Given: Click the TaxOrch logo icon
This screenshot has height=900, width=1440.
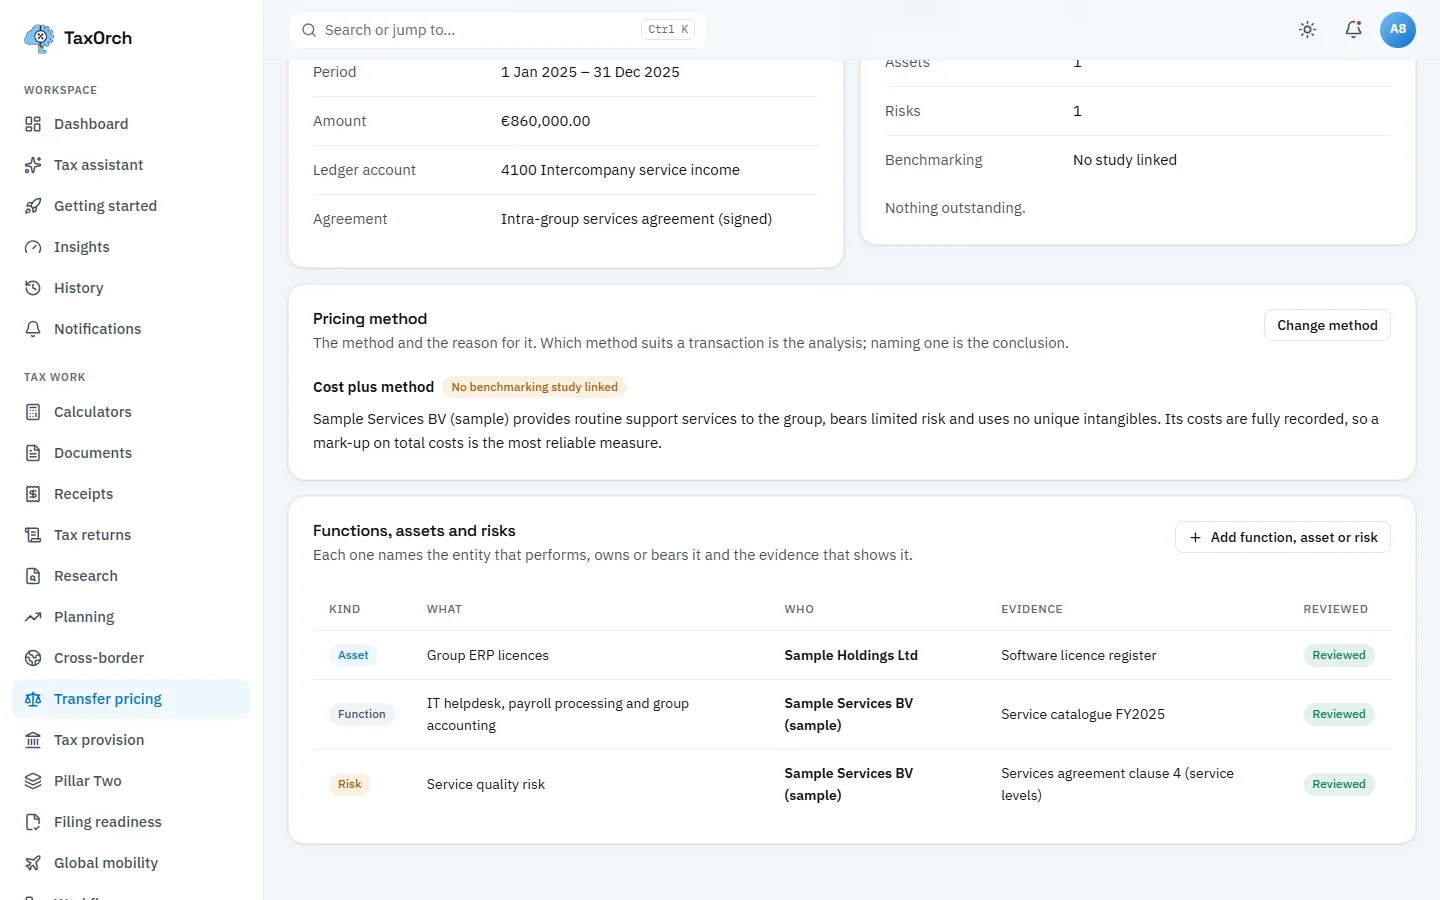Looking at the screenshot, I should [x=39, y=38].
